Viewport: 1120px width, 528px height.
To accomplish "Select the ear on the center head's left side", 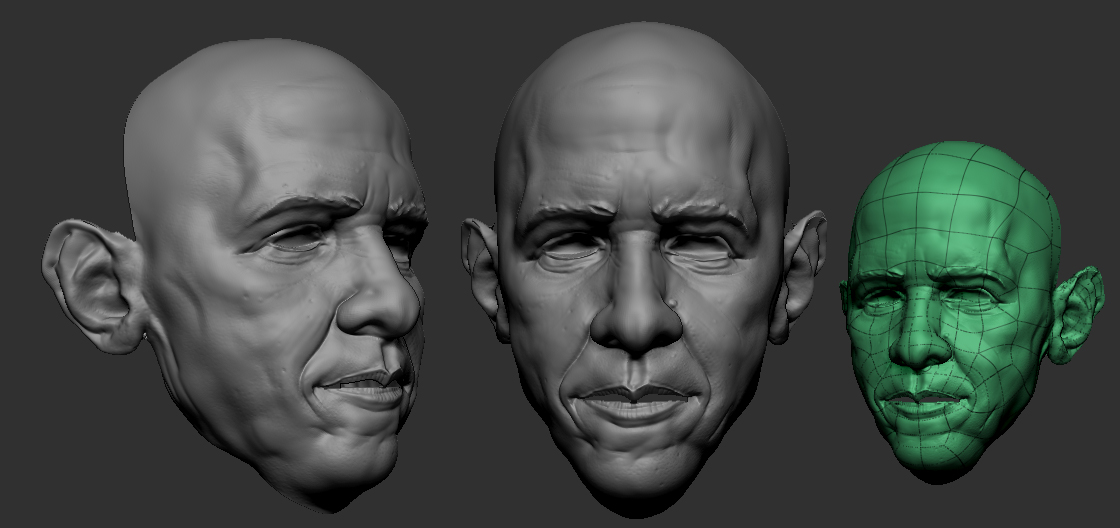I will [482, 272].
